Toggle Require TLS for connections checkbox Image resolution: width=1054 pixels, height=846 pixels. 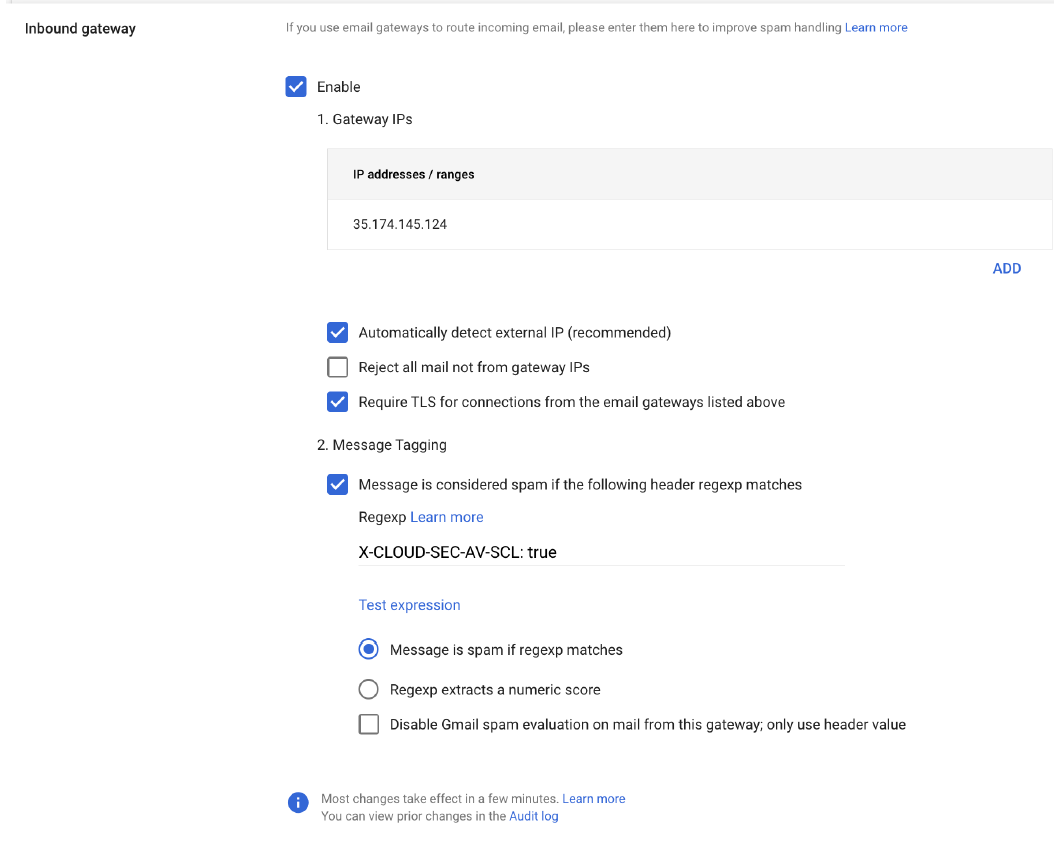[x=338, y=402]
